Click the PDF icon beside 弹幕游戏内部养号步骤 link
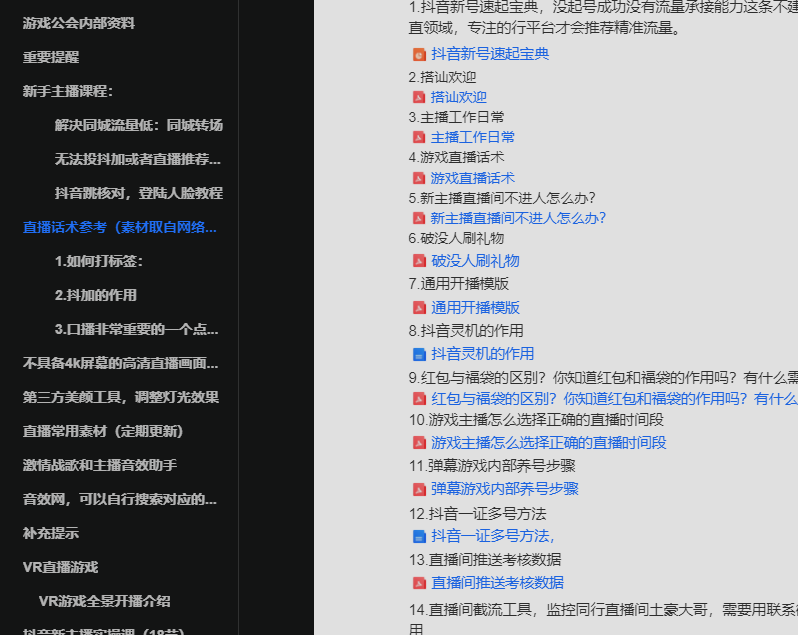 pos(419,489)
